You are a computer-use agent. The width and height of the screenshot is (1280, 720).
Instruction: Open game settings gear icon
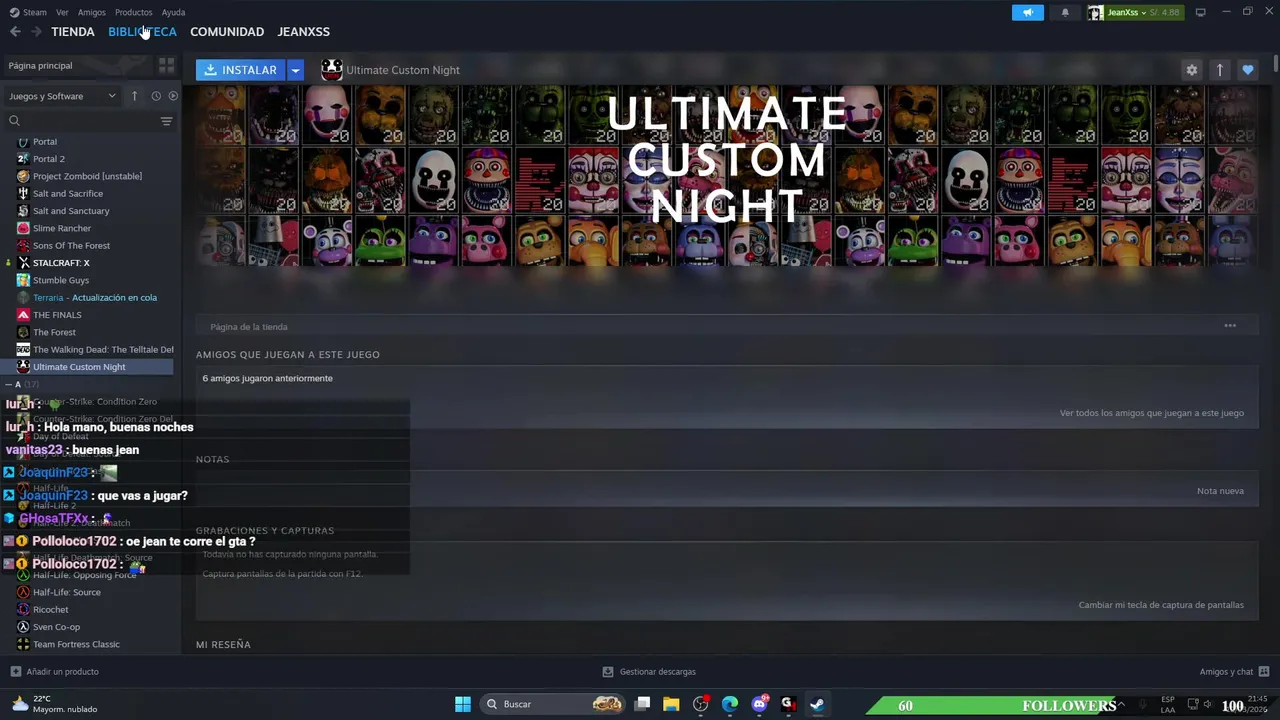1191,70
